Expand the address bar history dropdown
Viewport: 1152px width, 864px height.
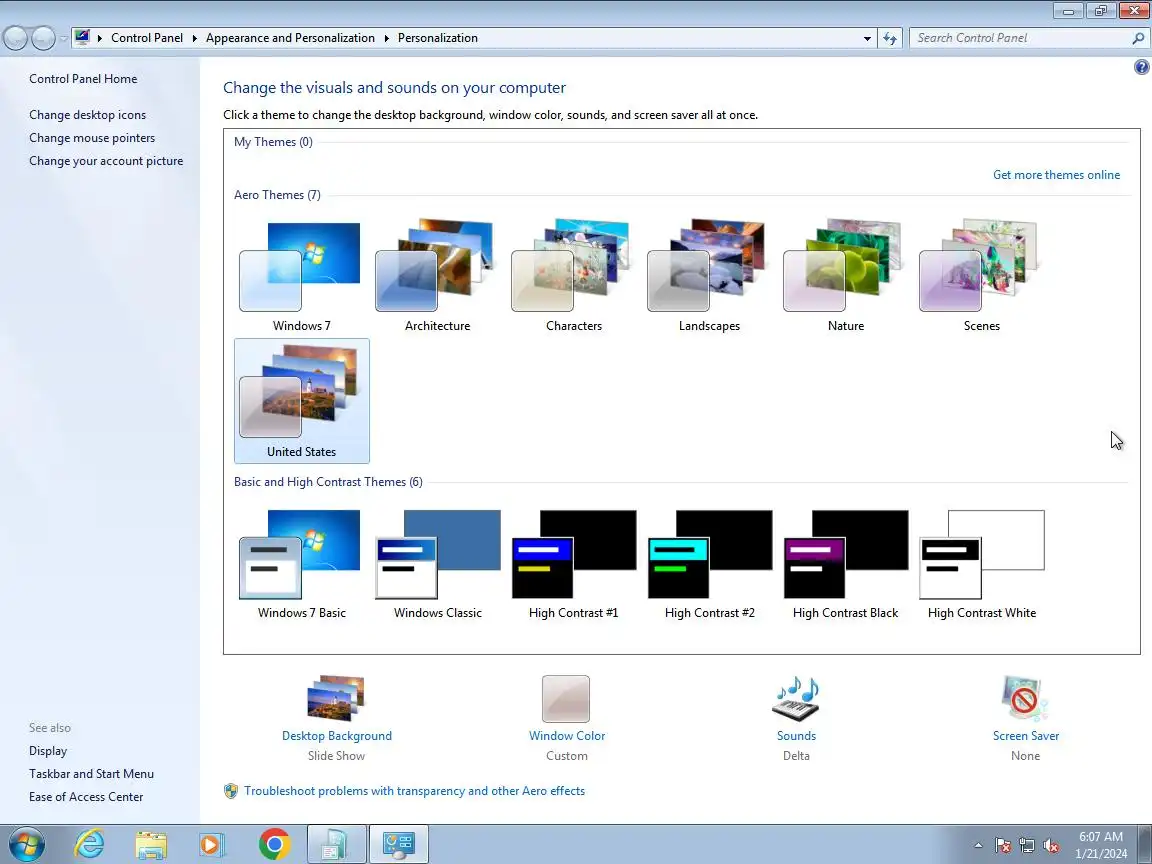(867, 38)
